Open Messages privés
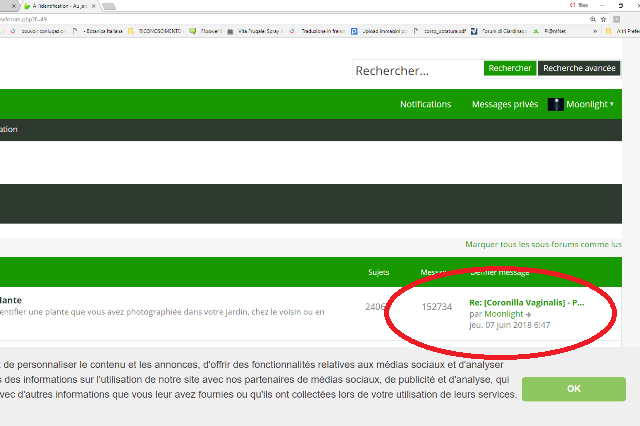This screenshot has width=640, height=426. click(504, 104)
